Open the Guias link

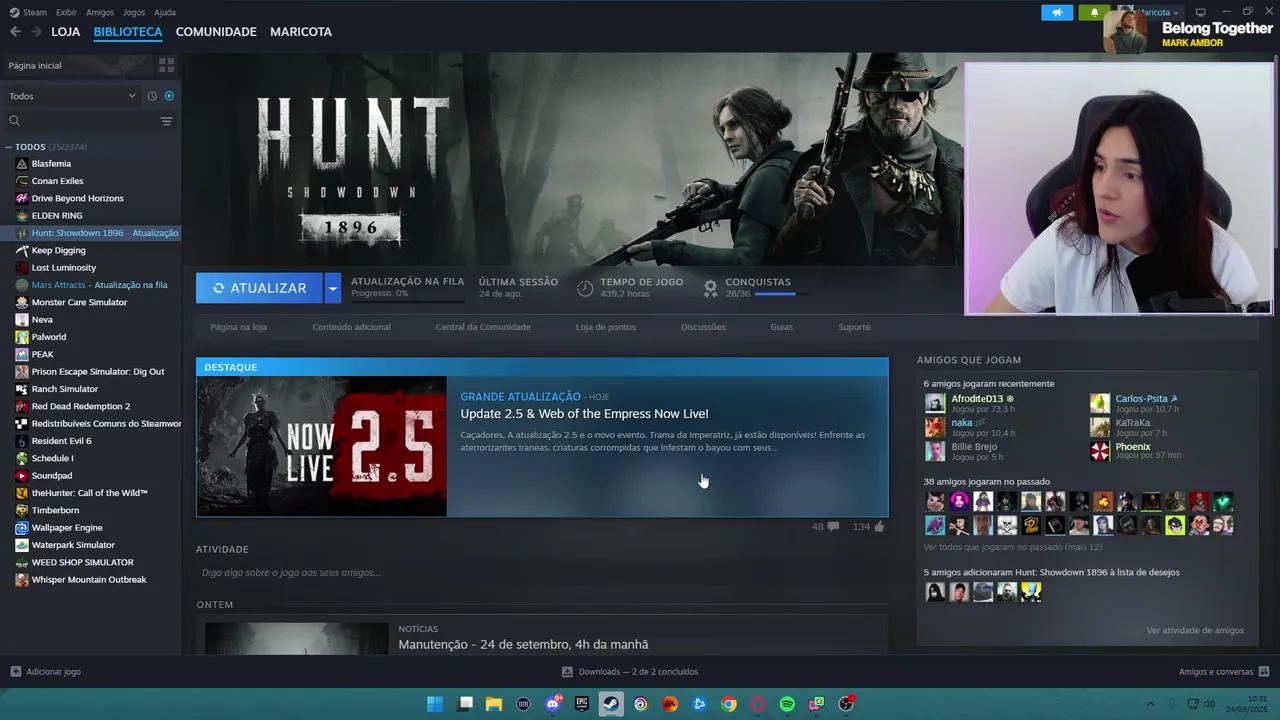click(x=781, y=327)
